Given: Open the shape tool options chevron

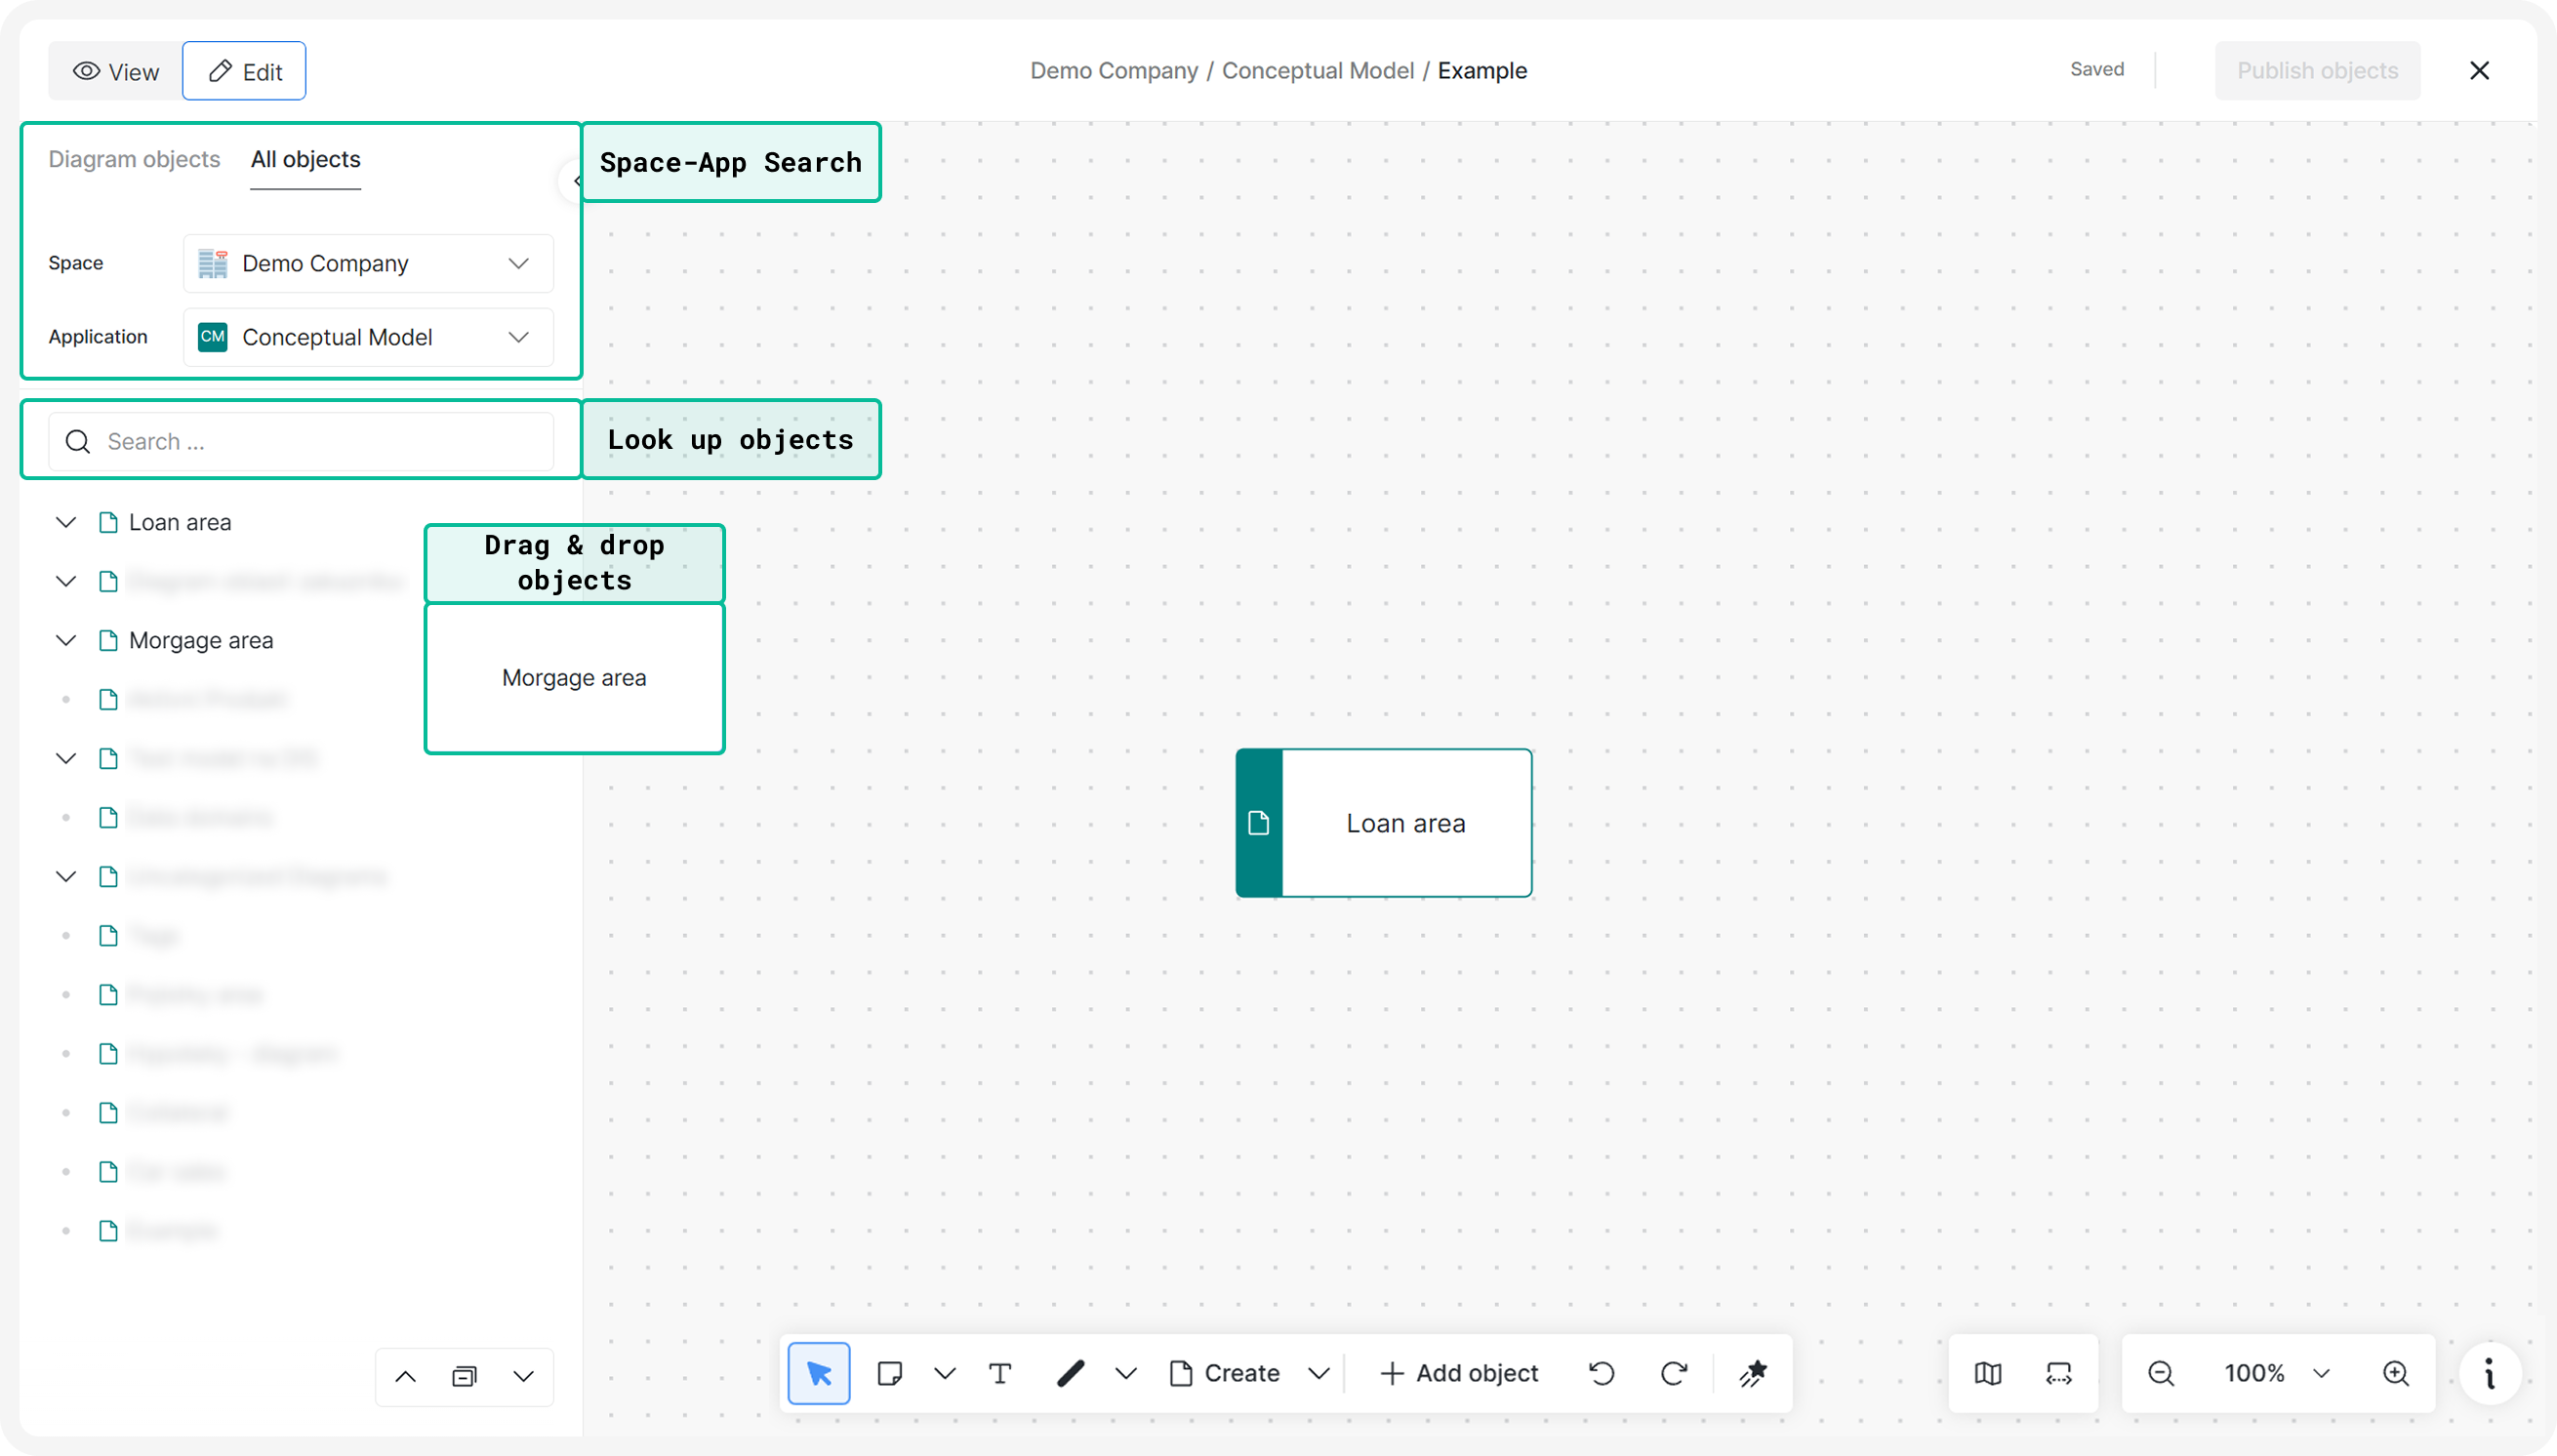Looking at the screenshot, I should tap(944, 1373).
